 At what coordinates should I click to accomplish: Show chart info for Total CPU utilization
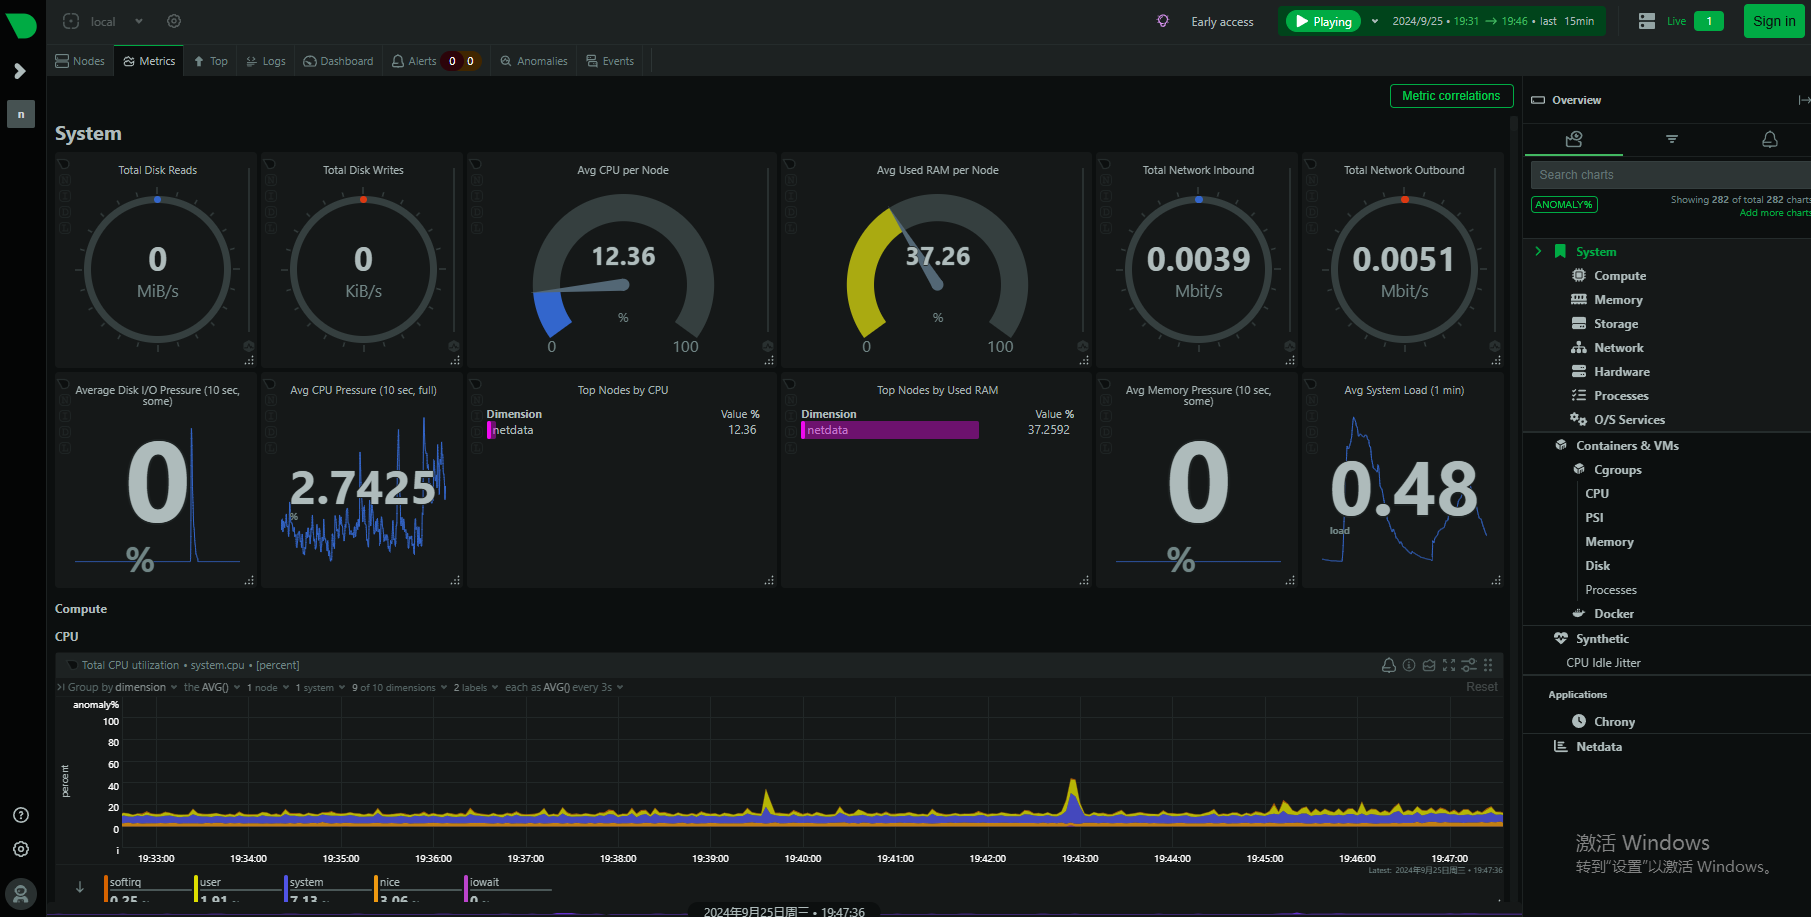1409,665
